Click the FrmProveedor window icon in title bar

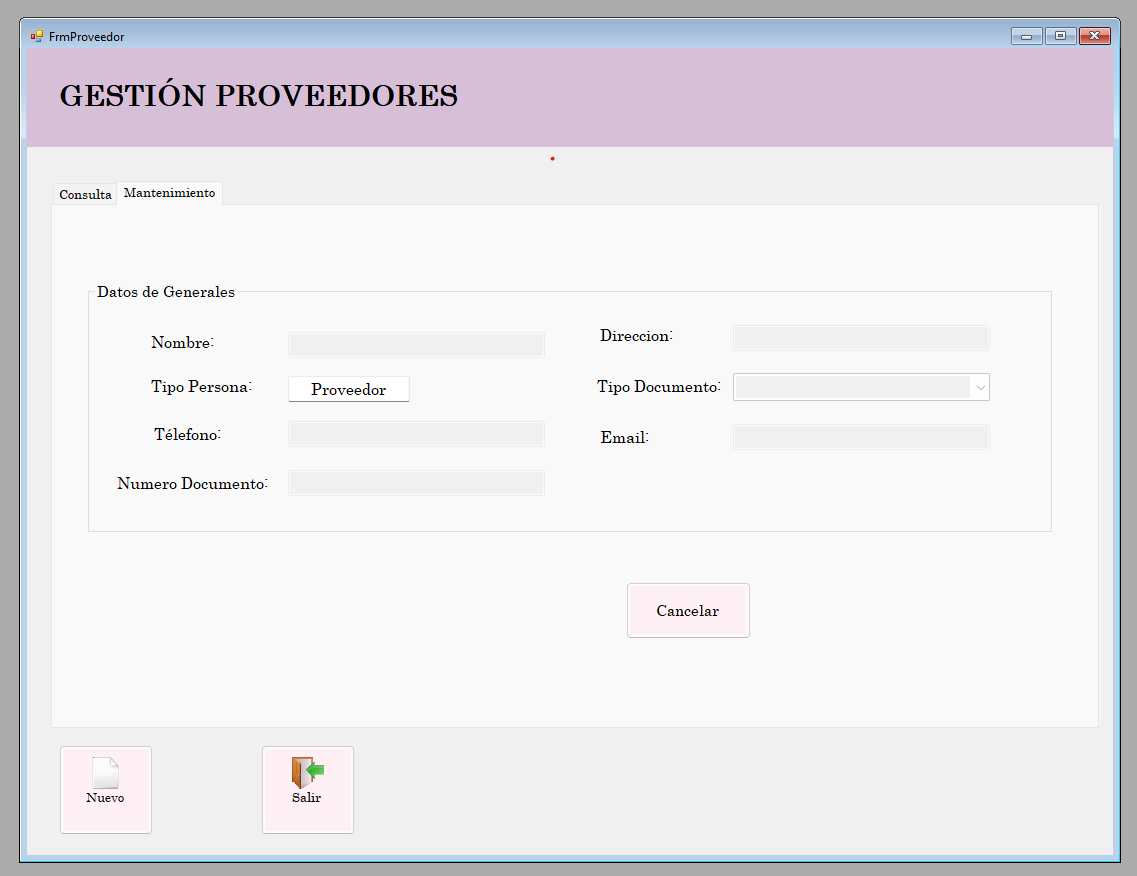tap(37, 36)
